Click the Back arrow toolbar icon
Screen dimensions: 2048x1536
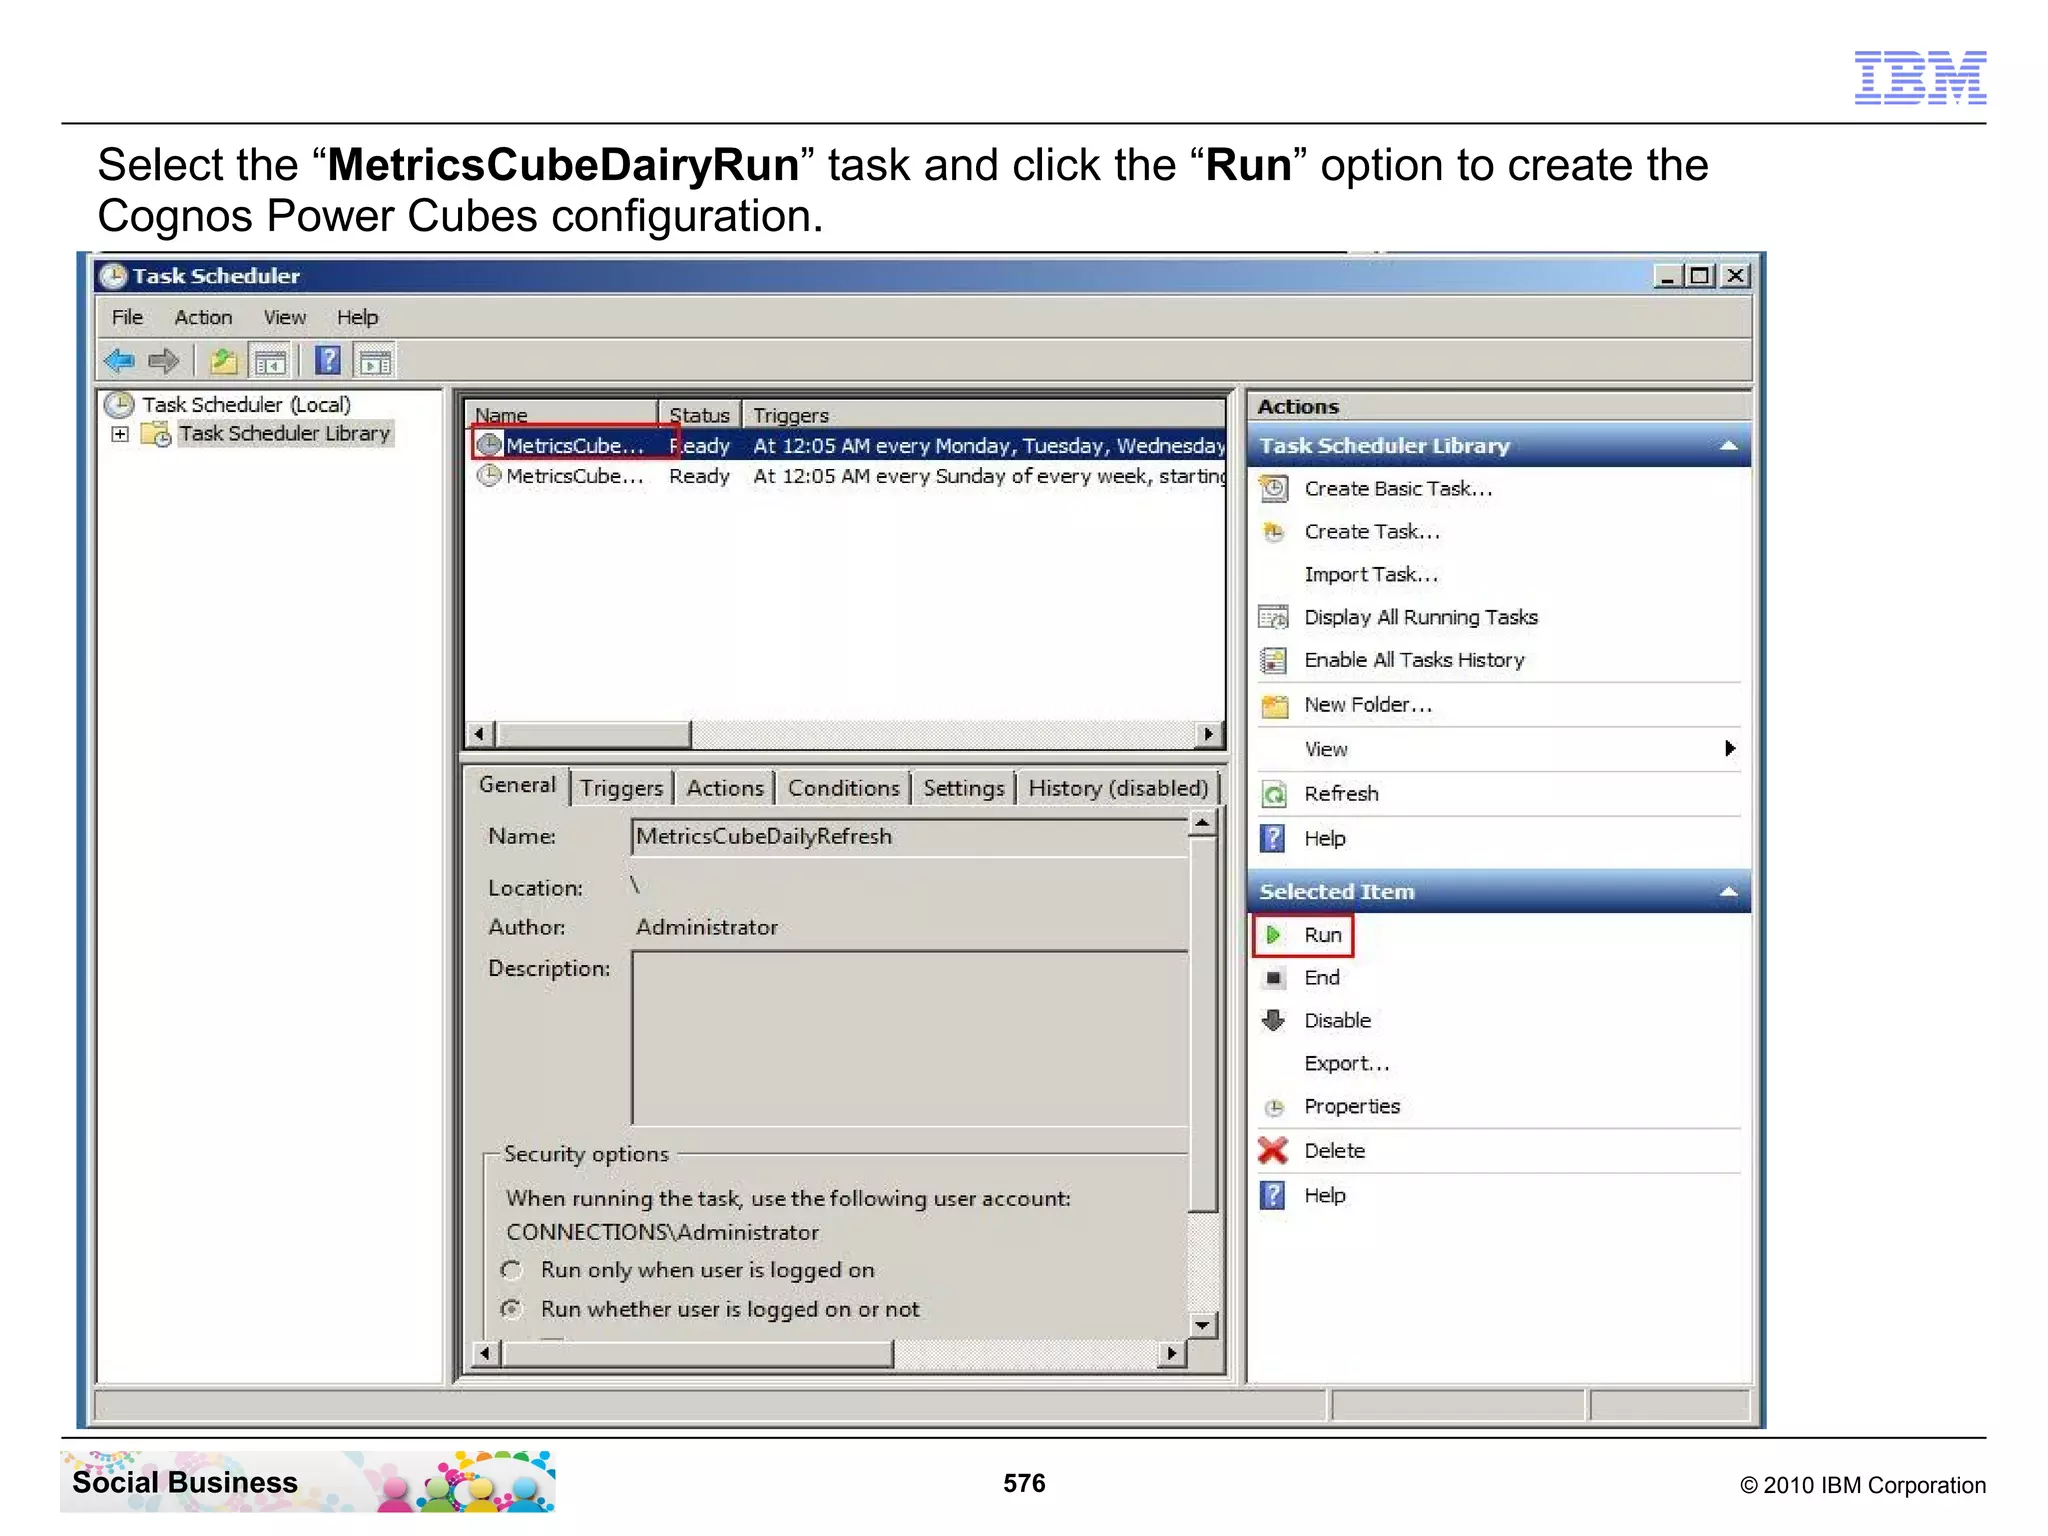(x=119, y=361)
